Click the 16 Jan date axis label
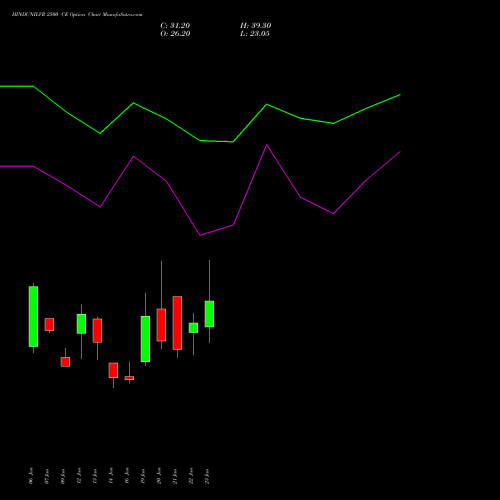 [127, 476]
